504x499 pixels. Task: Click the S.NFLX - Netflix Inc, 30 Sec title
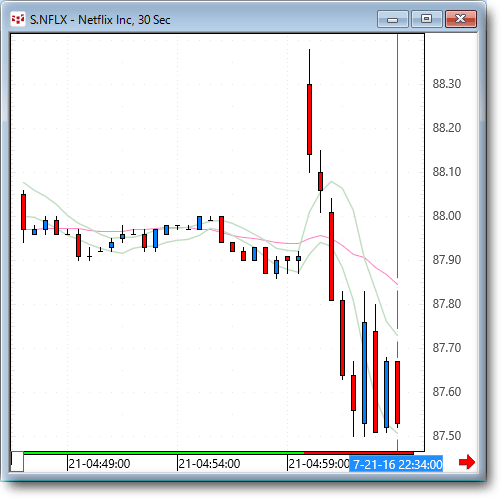(x=100, y=20)
